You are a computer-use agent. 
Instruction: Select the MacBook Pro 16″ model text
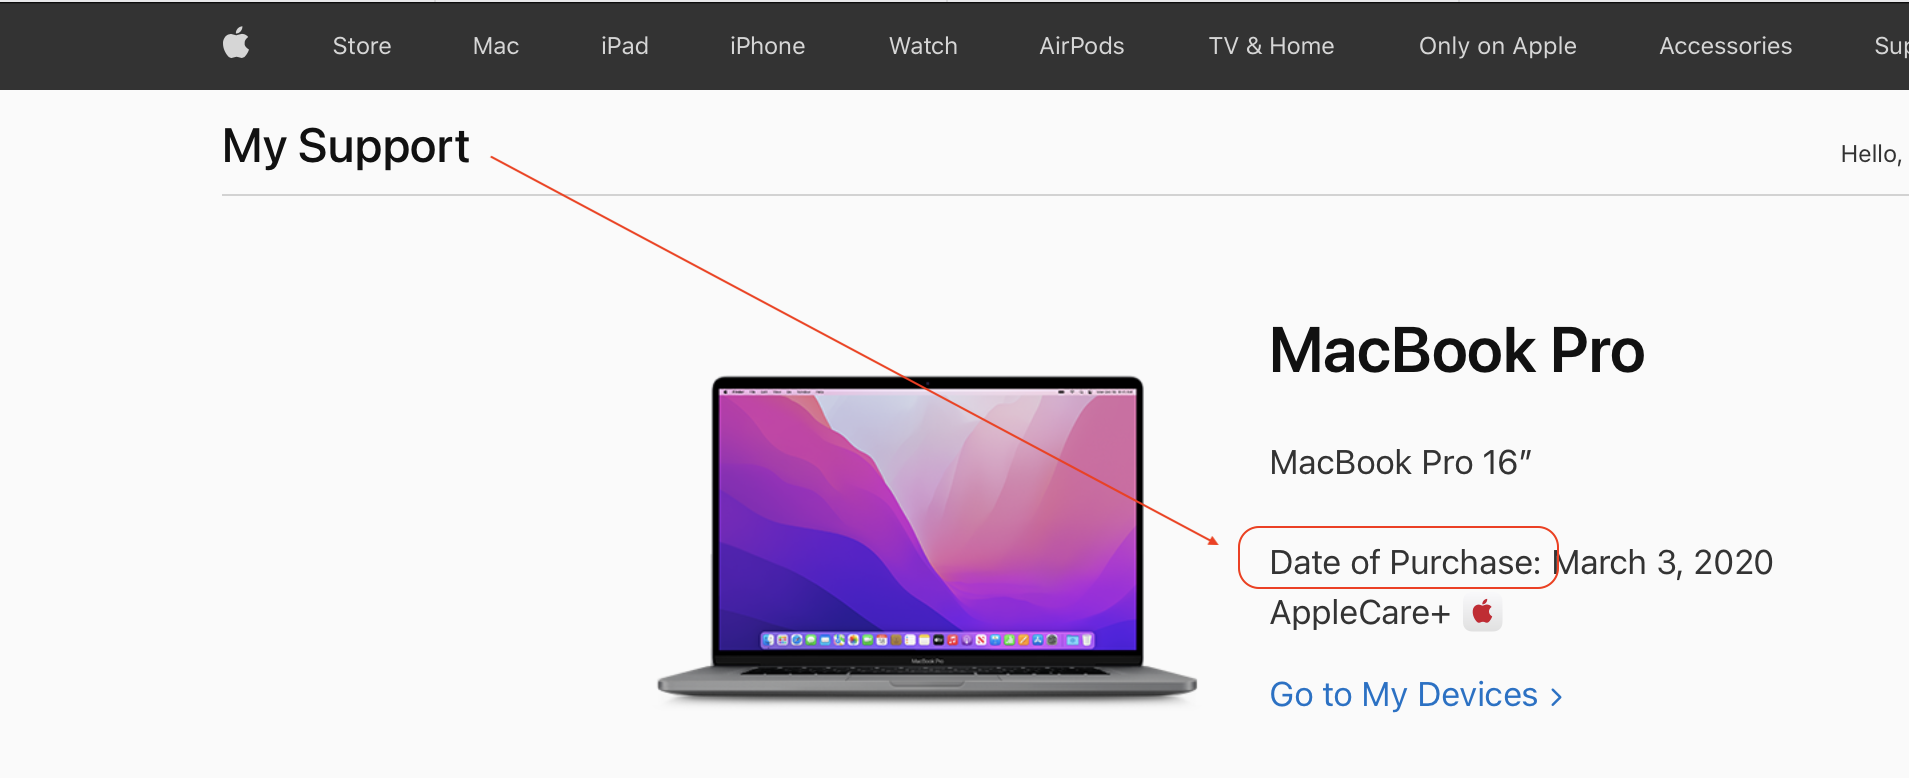coord(1400,463)
